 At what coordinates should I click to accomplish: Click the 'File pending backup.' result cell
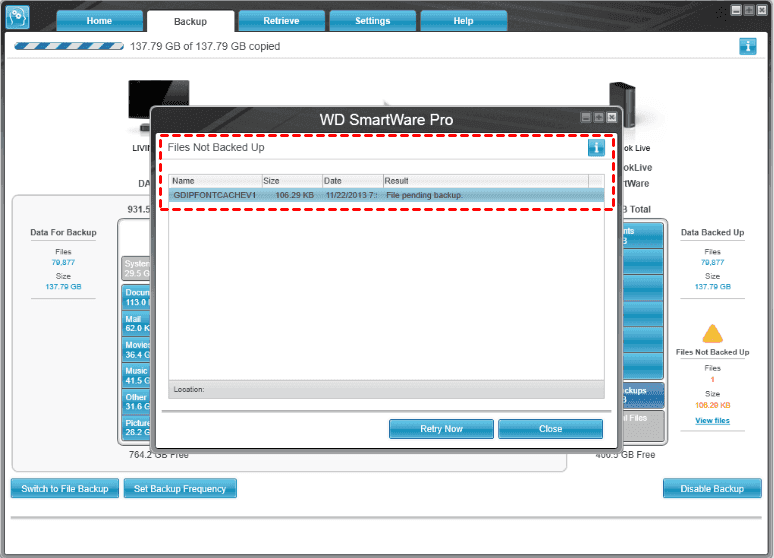click(x=424, y=195)
